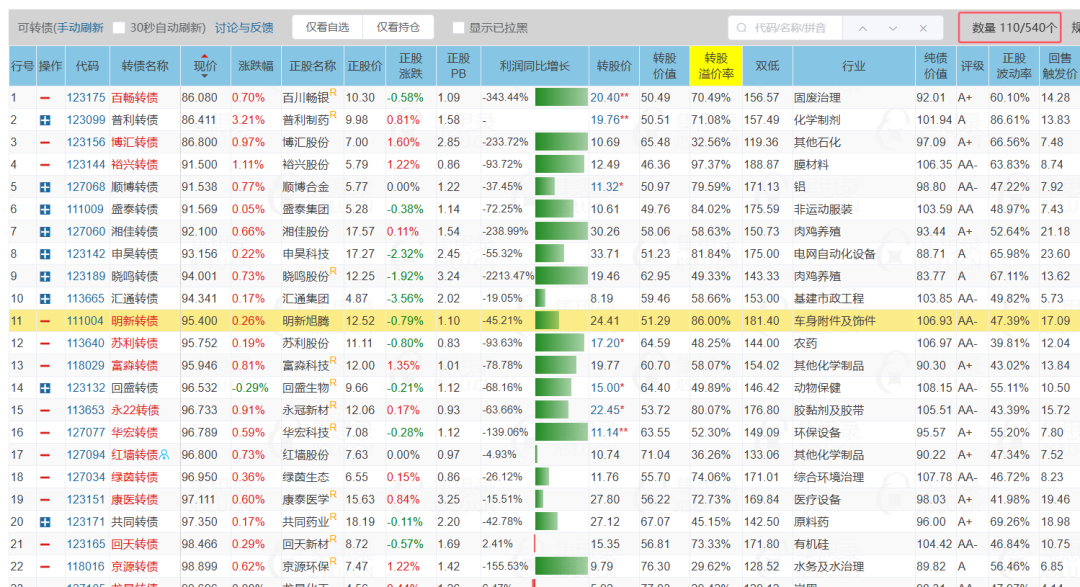Click the user icon beside 红墙转债
The width and height of the screenshot is (1080, 587).
click(x=164, y=455)
